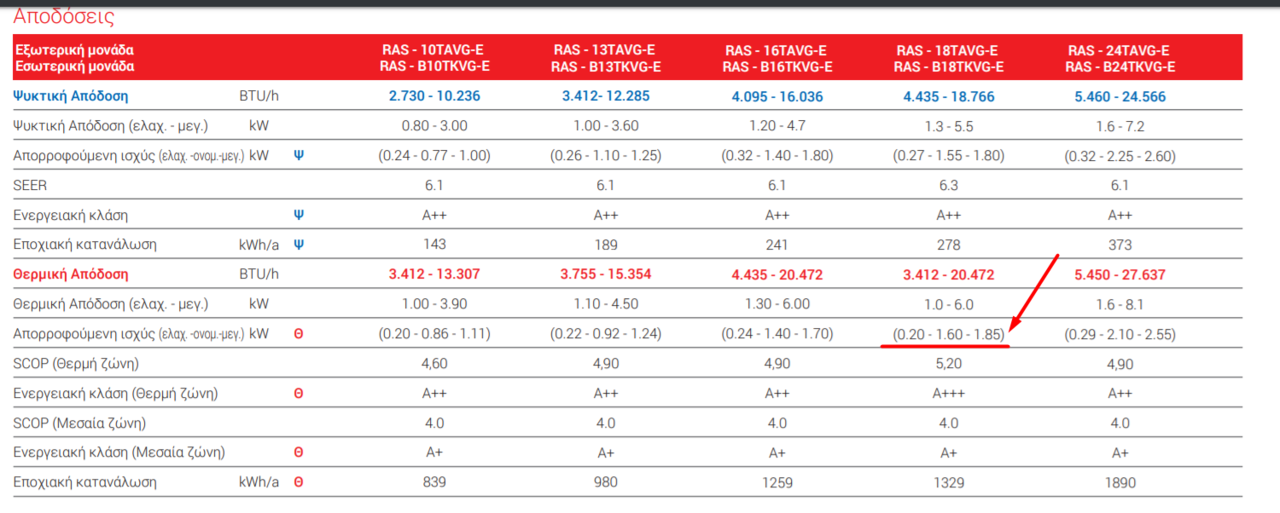
Task: Click the red "Θερμική Απόδοση" BTU/h row label
Action: [x=71, y=274]
